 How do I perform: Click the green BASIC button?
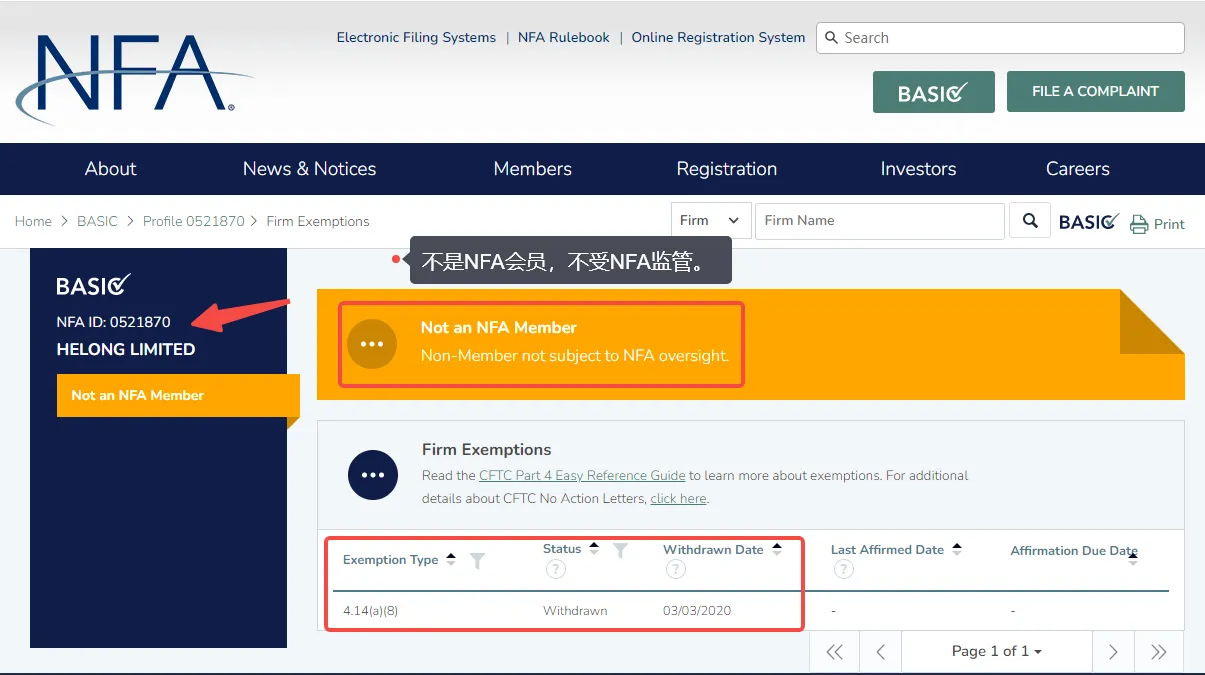pyautogui.click(x=934, y=92)
